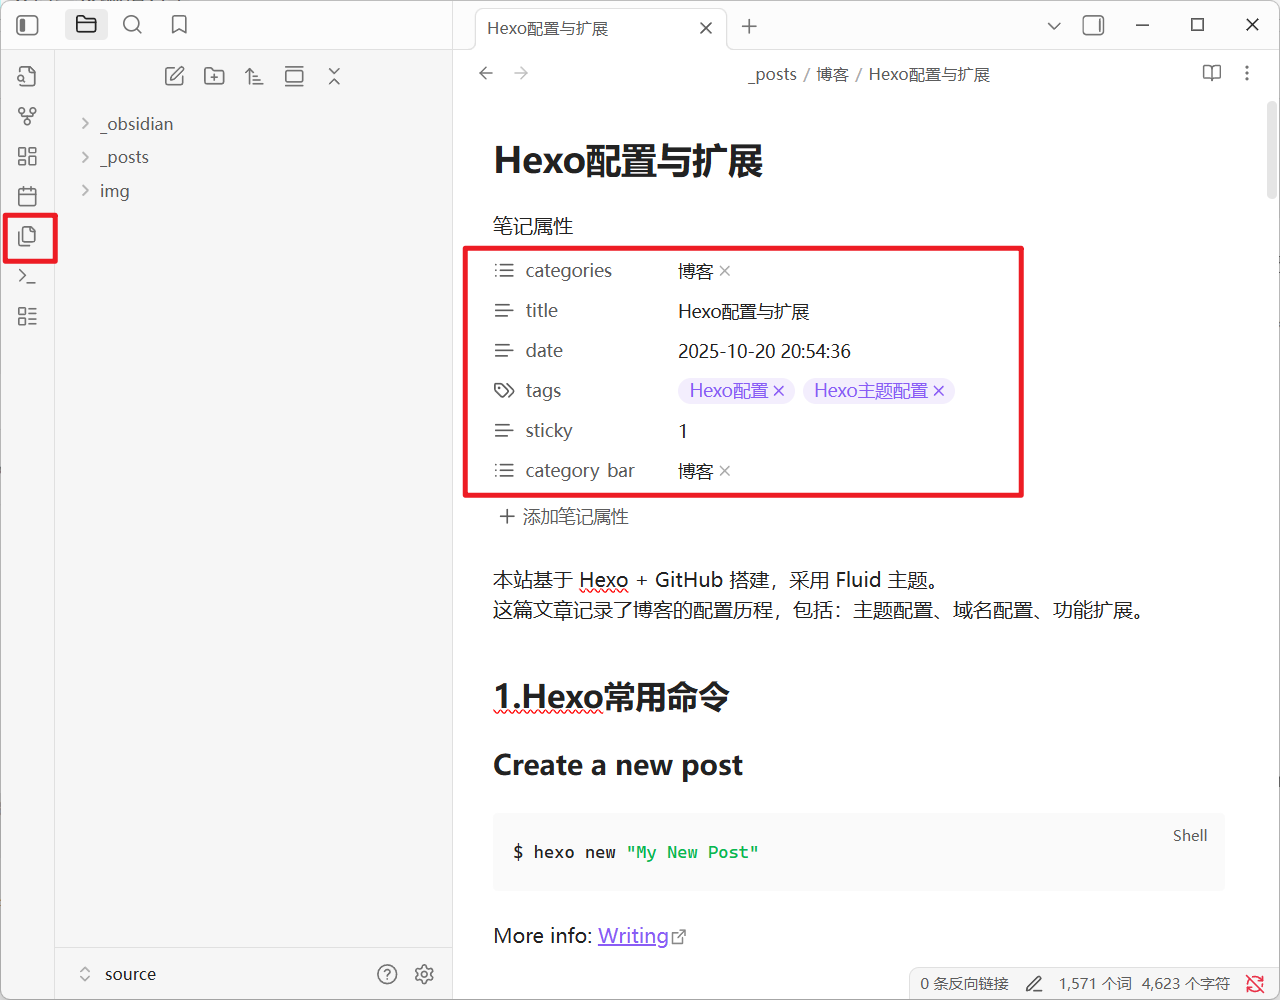
Task: Open the file explorer tab icon
Action: click(86, 25)
